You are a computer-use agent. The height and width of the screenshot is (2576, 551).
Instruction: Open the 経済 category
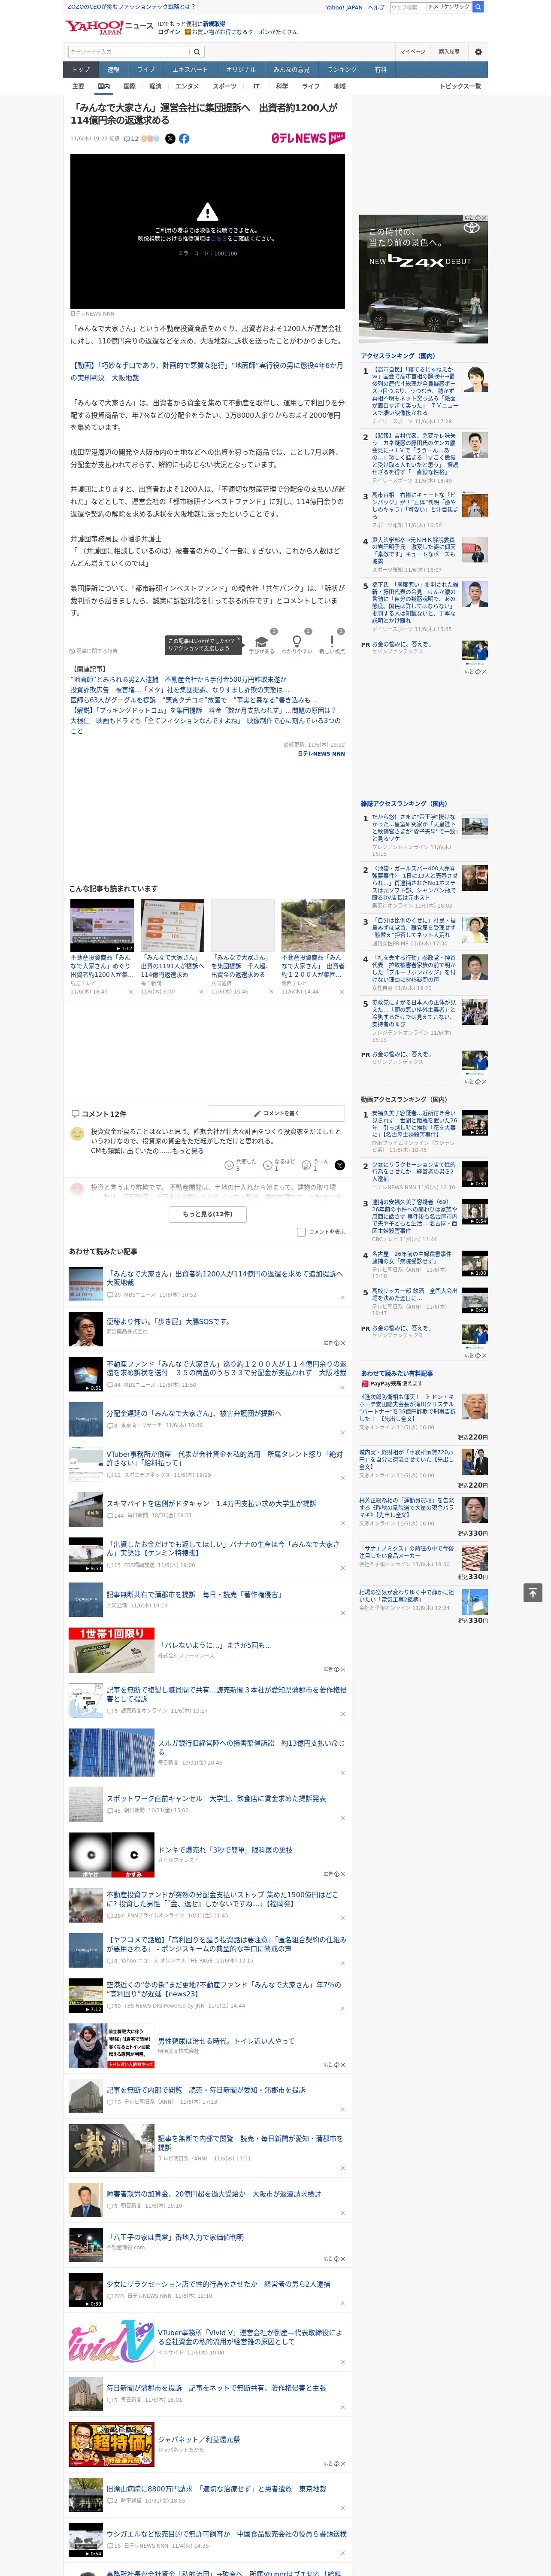pos(155,86)
